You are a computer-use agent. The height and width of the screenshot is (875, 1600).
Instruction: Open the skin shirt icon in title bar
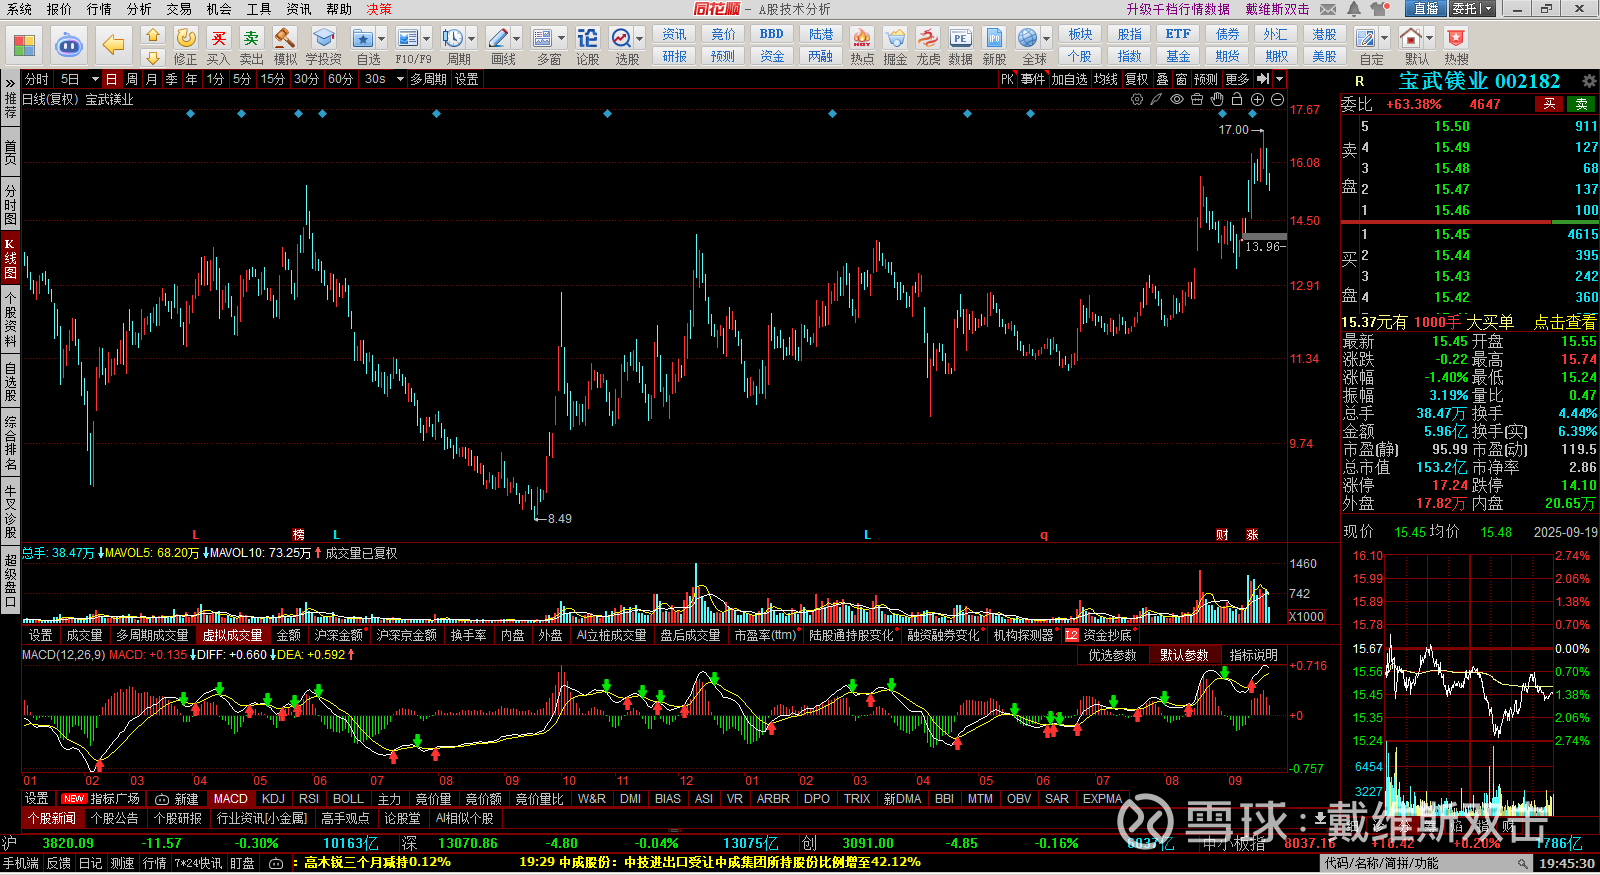coord(1380,9)
